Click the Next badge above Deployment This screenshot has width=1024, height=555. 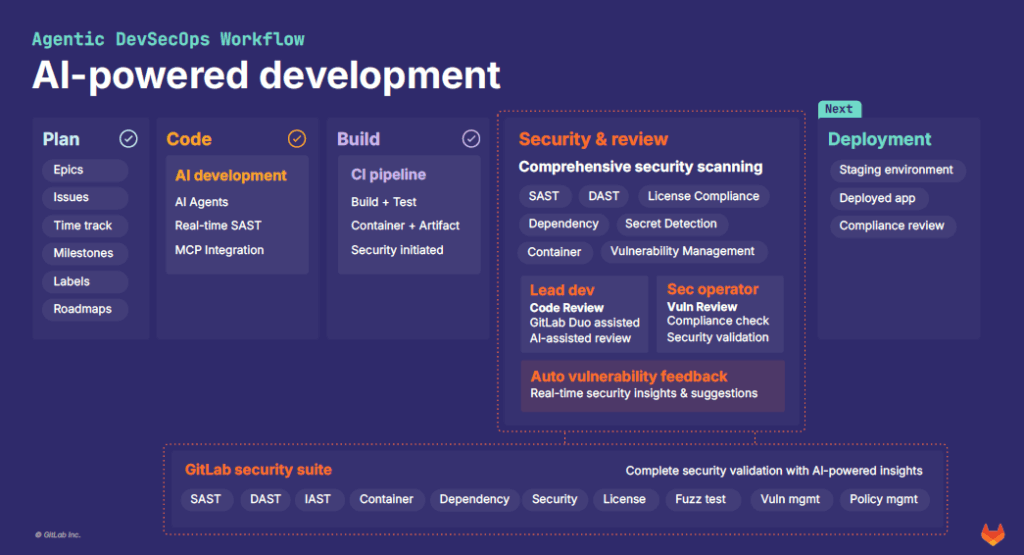click(839, 109)
